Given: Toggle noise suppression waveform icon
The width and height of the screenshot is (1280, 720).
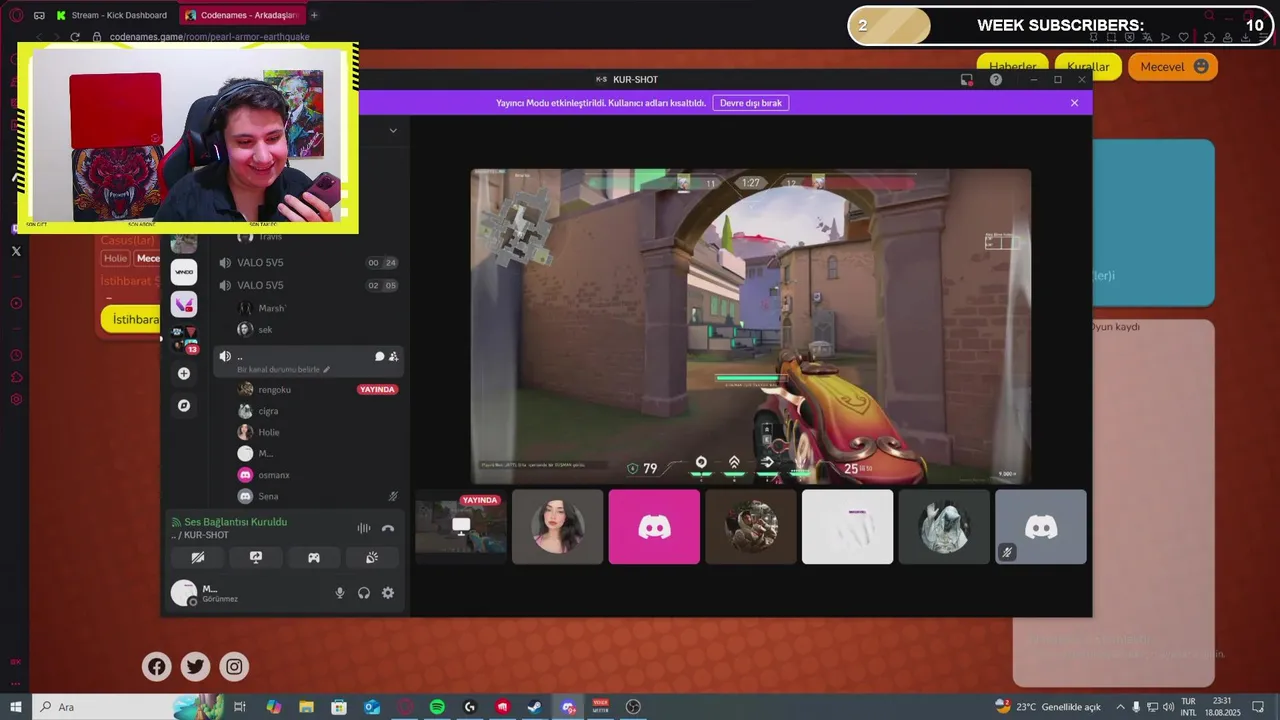Looking at the screenshot, I should (364, 528).
